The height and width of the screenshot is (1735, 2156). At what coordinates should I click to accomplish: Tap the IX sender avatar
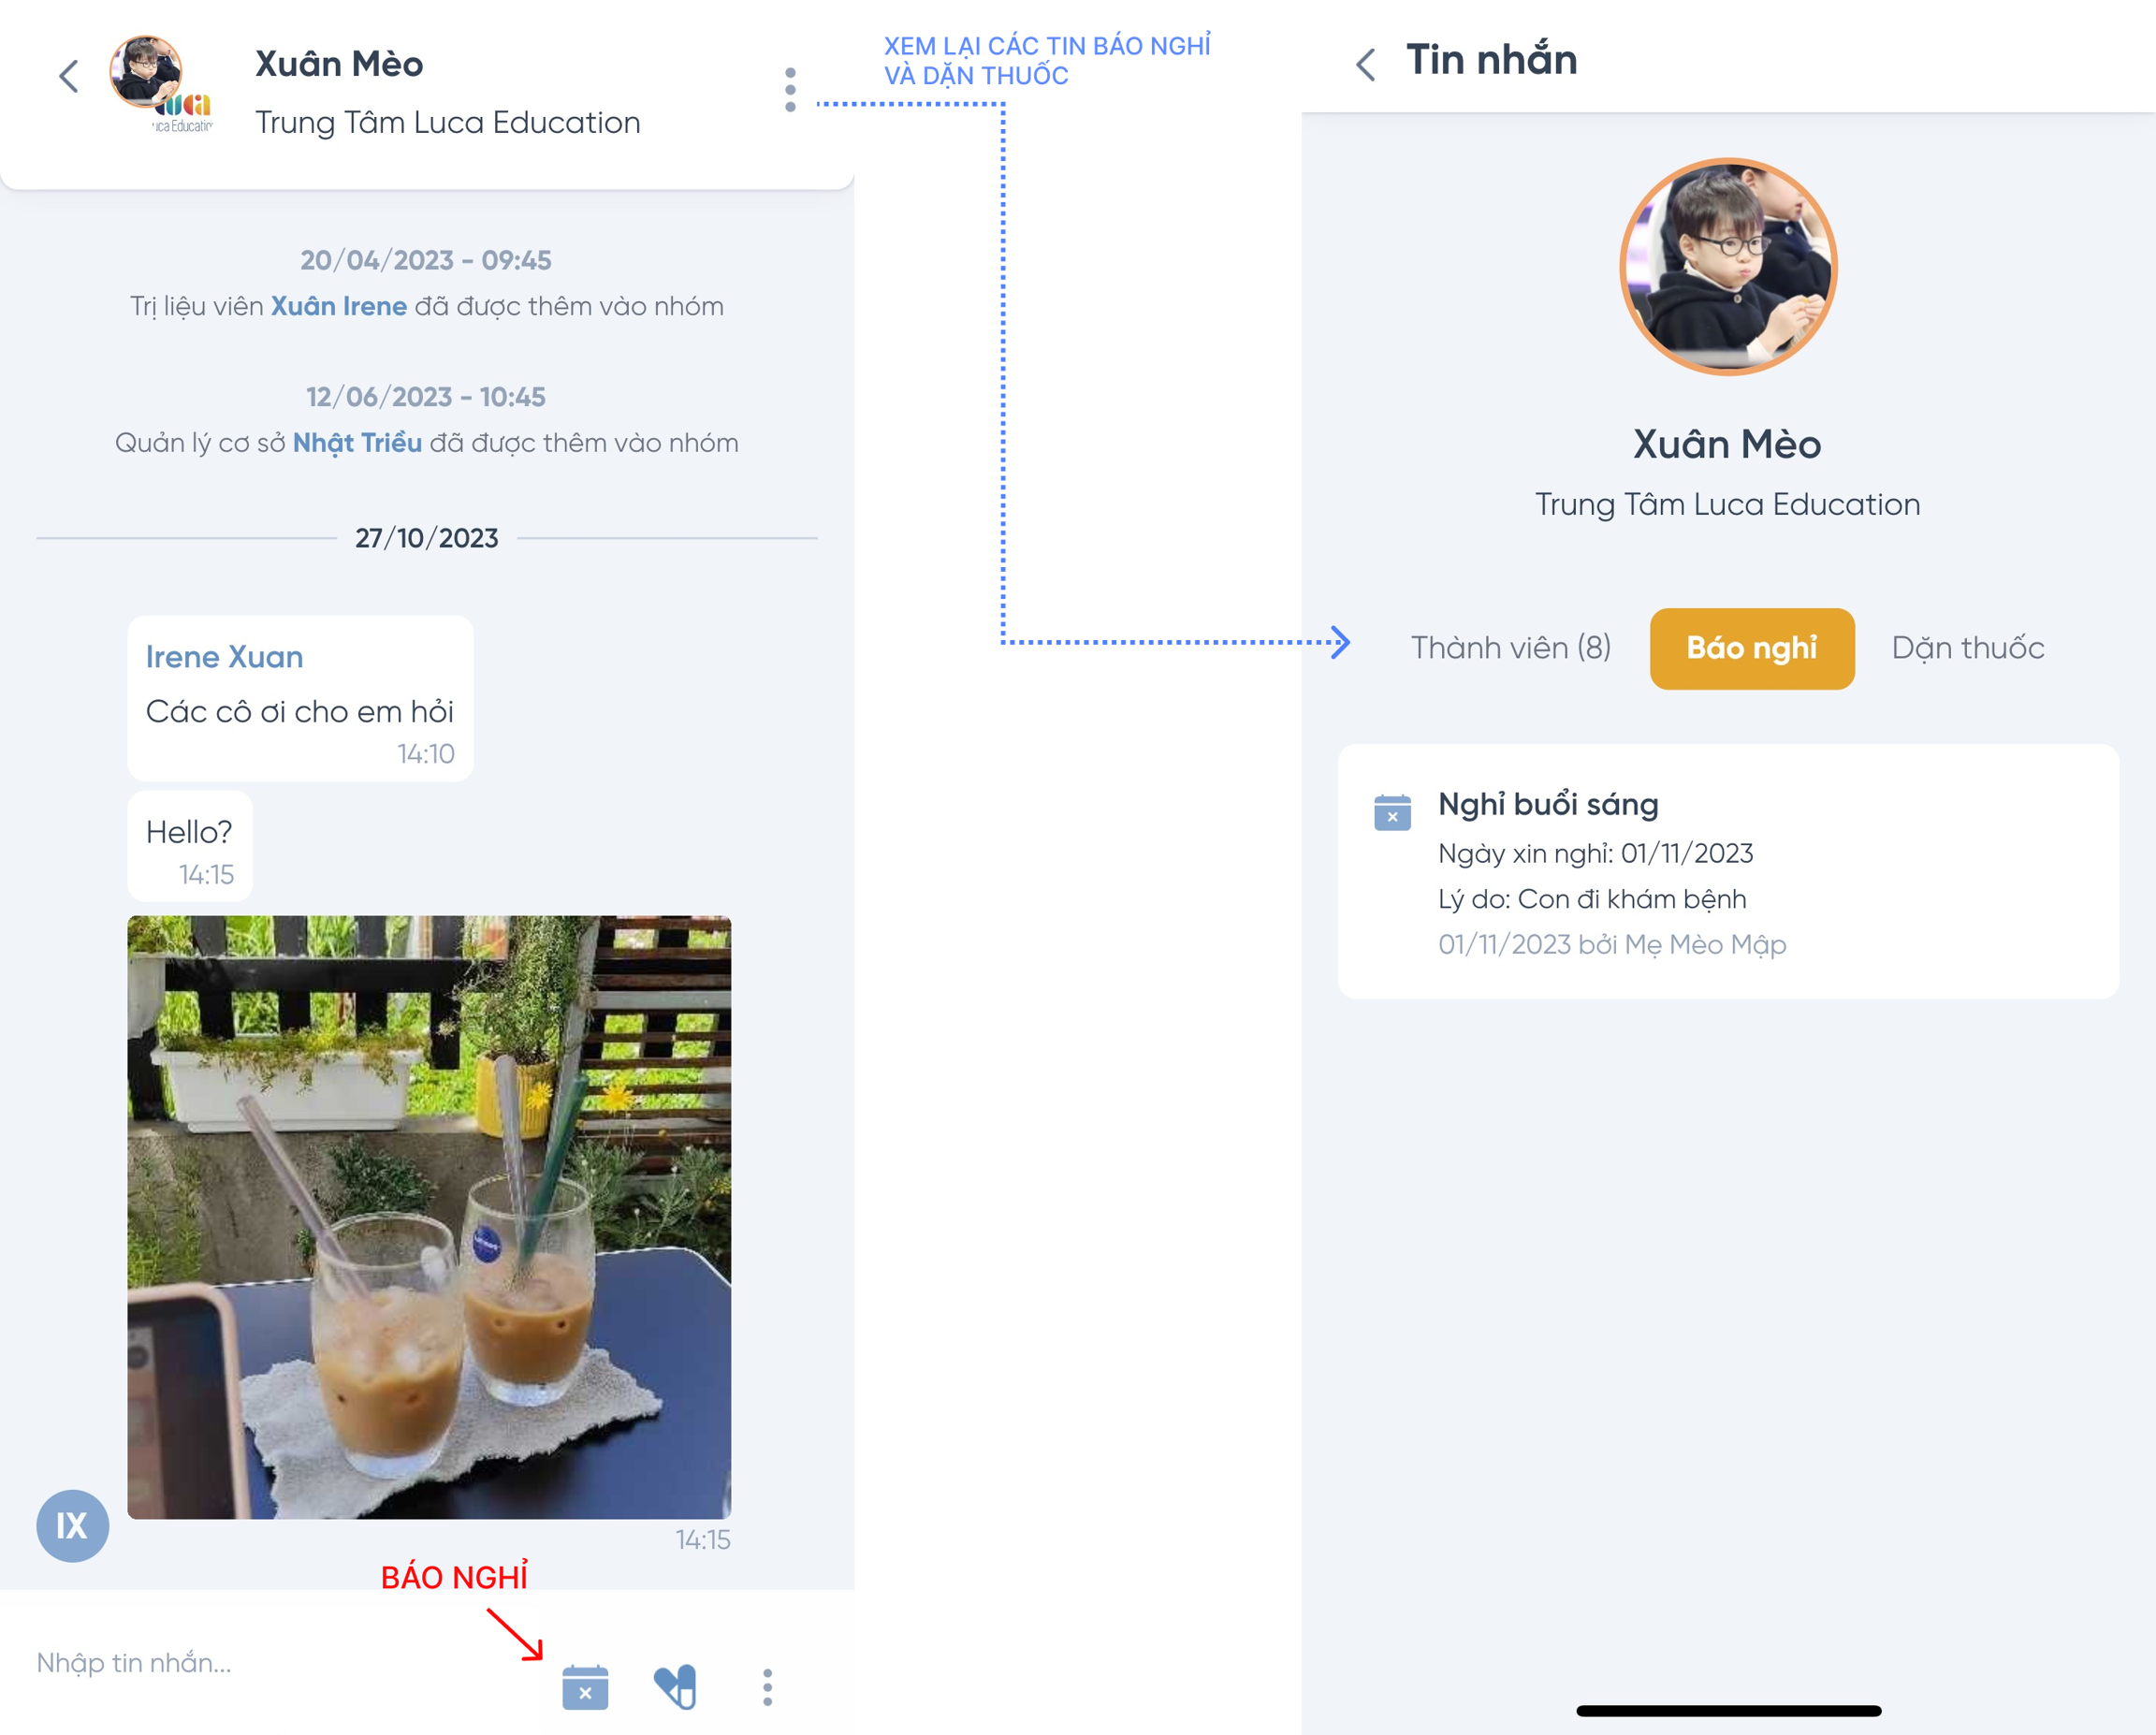point(72,1526)
